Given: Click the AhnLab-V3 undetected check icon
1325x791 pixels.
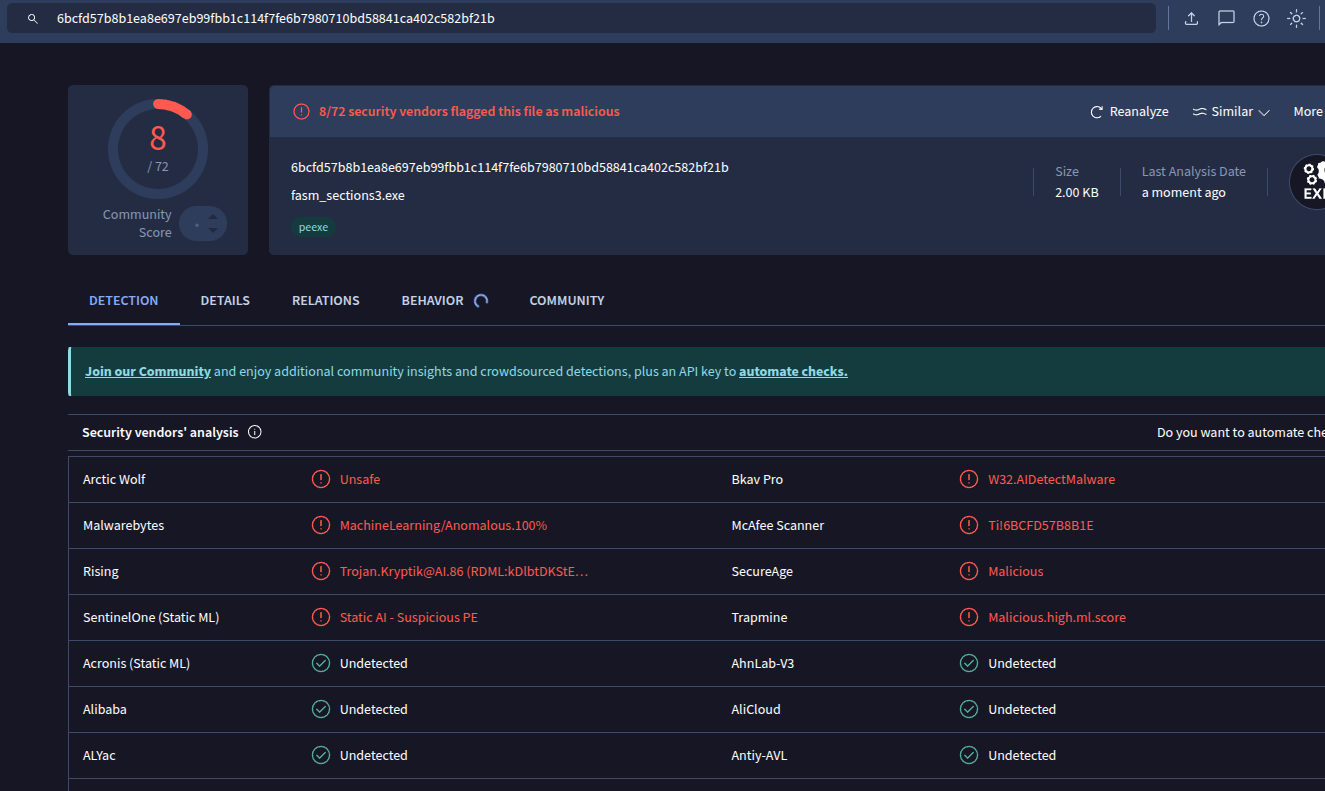Looking at the screenshot, I should coord(968,663).
